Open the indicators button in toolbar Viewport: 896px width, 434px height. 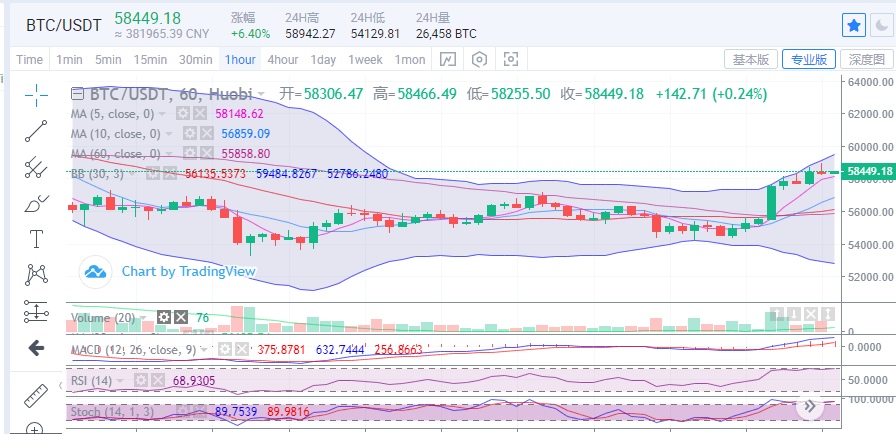click(449, 60)
